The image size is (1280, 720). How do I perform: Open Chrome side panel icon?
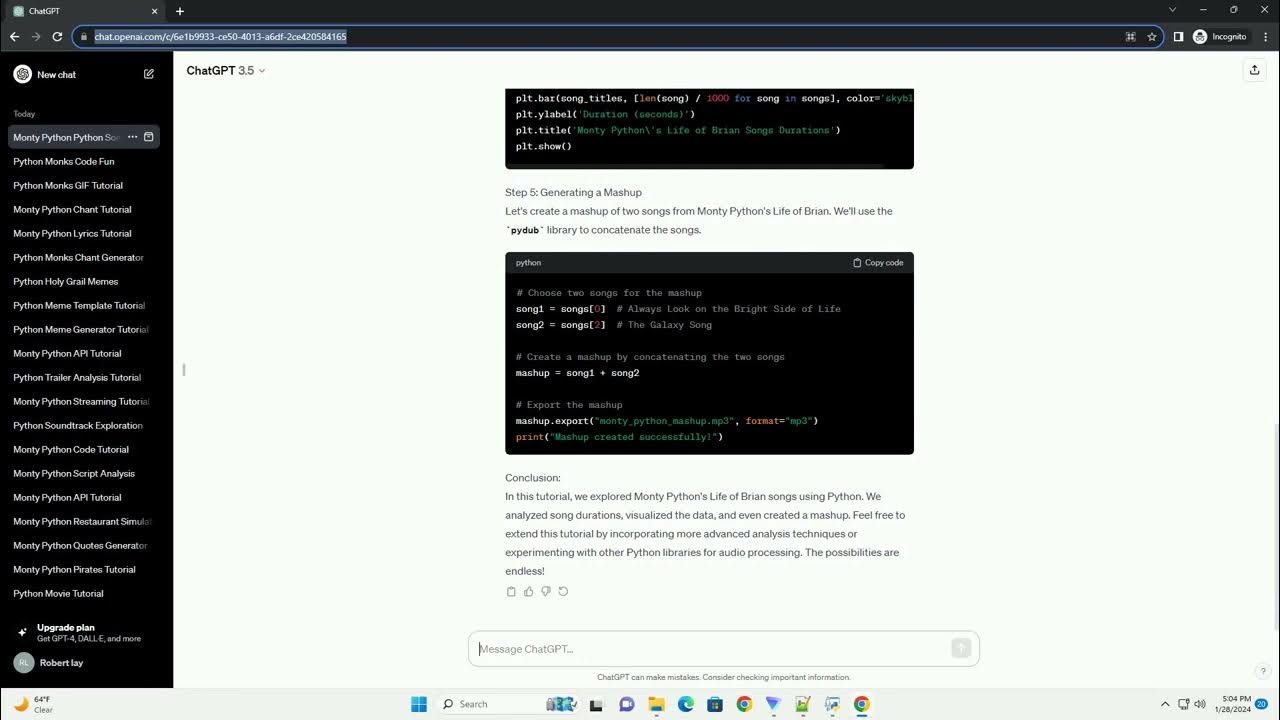pyautogui.click(x=1178, y=37)
